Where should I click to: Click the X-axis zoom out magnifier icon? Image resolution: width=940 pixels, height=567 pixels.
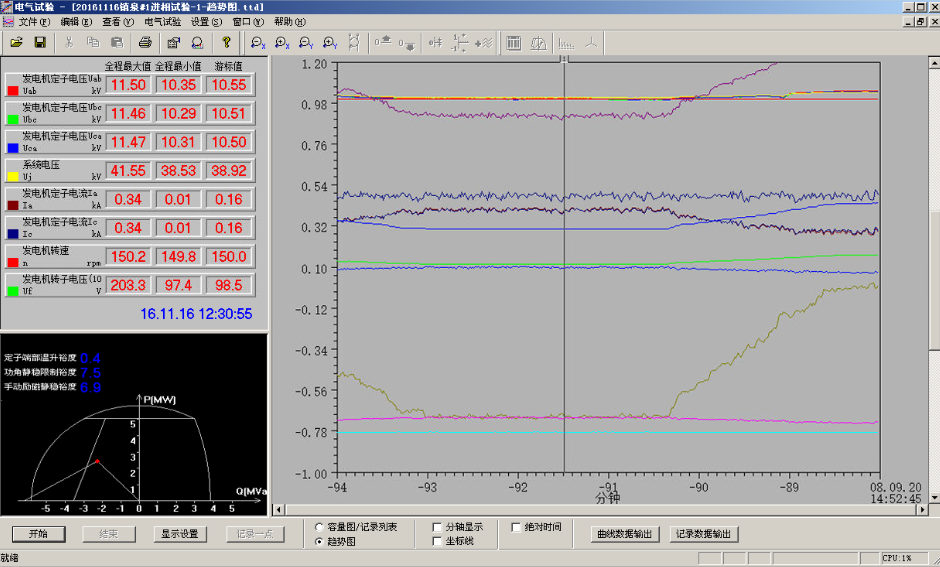[258, 43]
